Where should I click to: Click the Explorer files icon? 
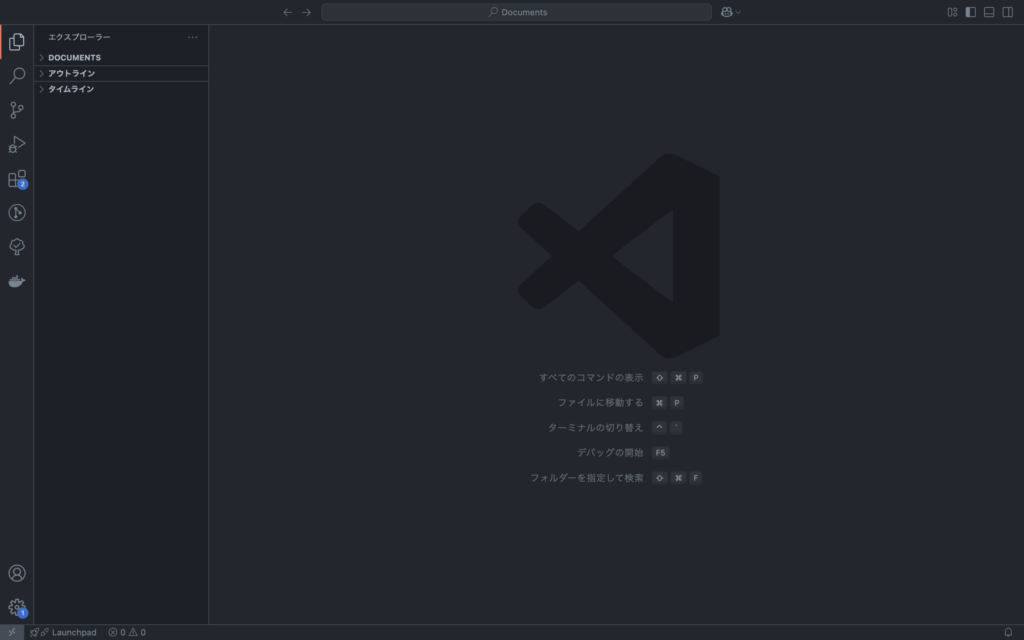[17, 42]
